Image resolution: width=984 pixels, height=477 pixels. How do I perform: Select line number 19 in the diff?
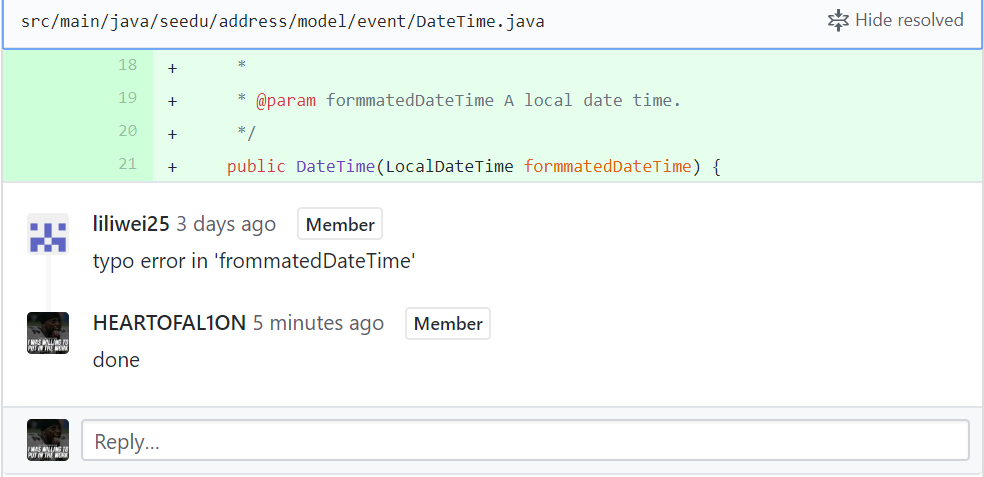[127, 98]
